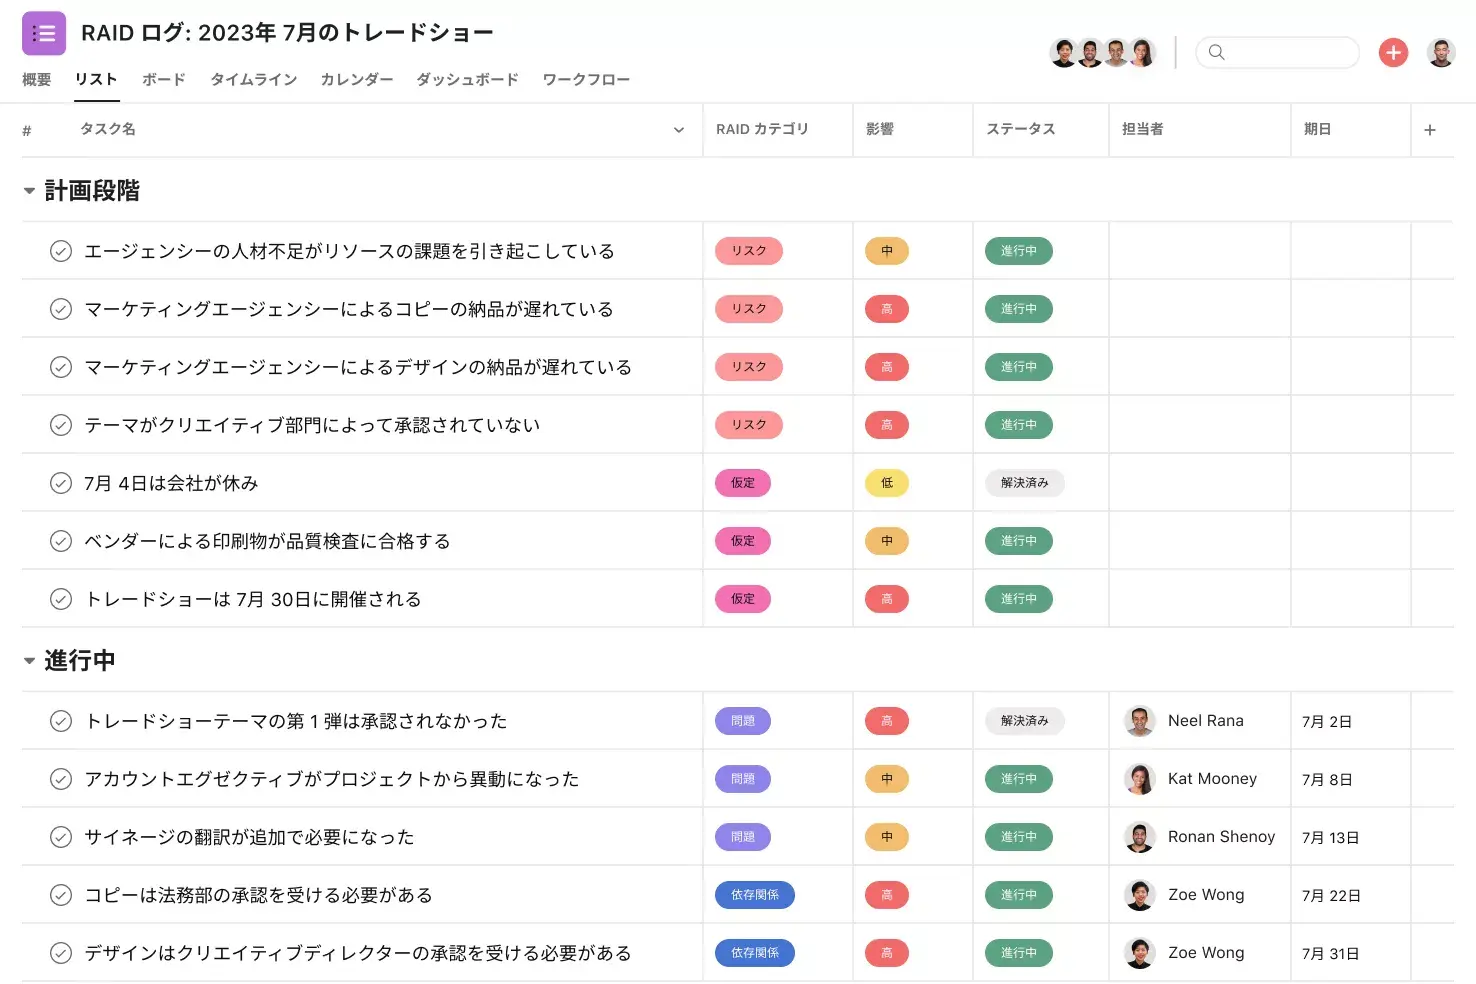
Task: Click the search magnifier icon
Action: (x=1216, y=52)
